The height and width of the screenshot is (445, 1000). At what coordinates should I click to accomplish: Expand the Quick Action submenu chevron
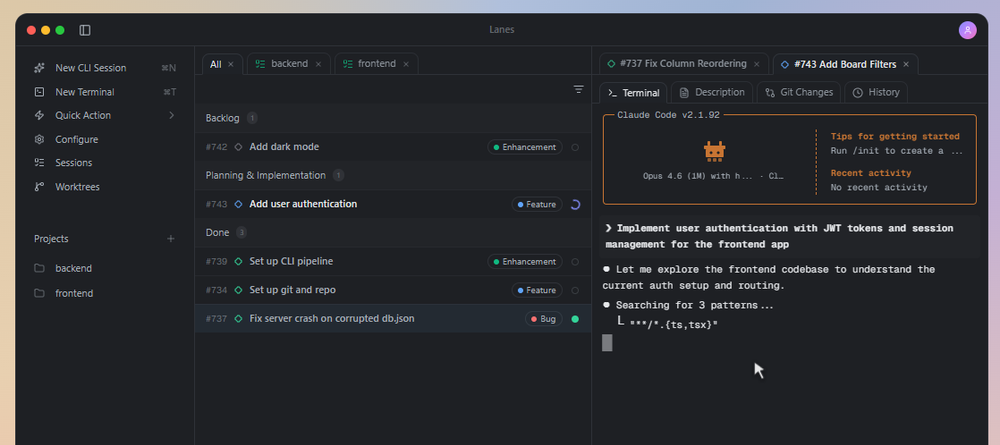pyautogui.click(x=171, y=115)
